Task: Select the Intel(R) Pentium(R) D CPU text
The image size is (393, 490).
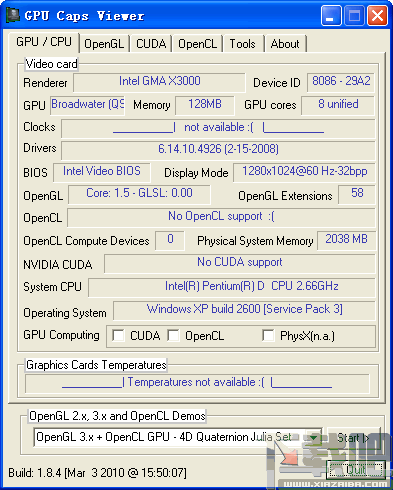Action: click(252, 286)
